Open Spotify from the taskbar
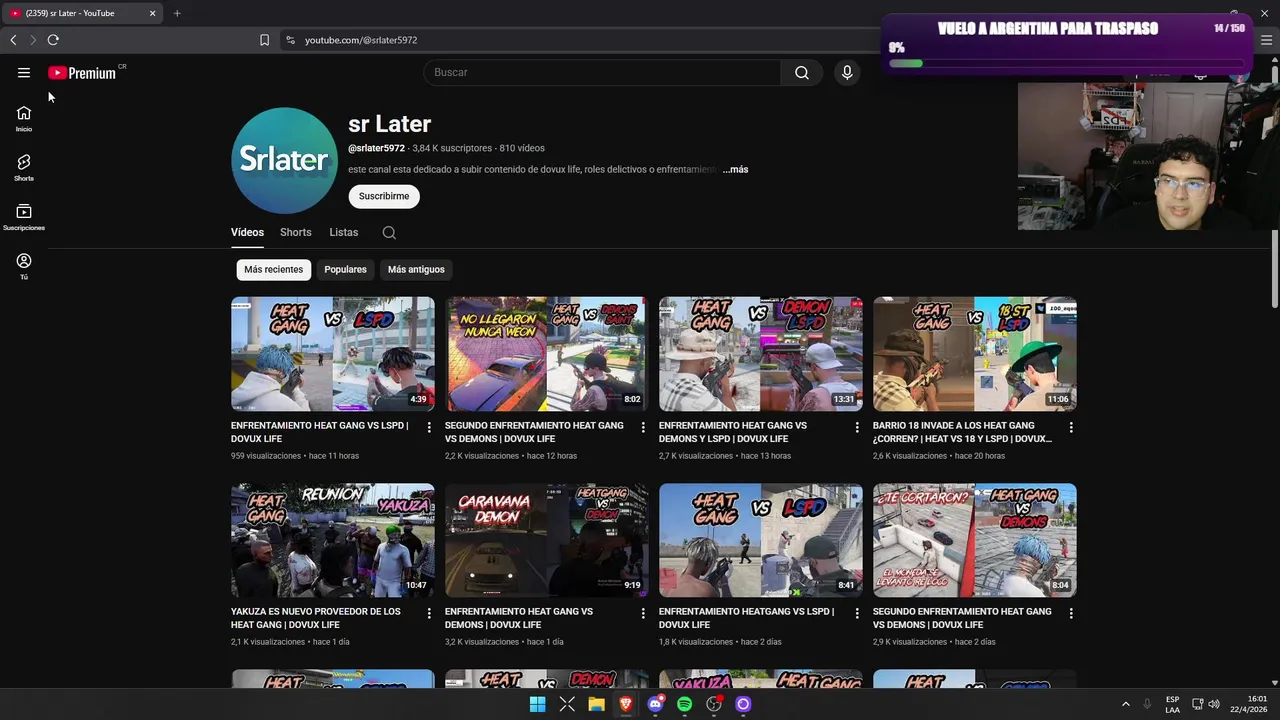This screenshot has width=1280, height=720. click(684, 704)
